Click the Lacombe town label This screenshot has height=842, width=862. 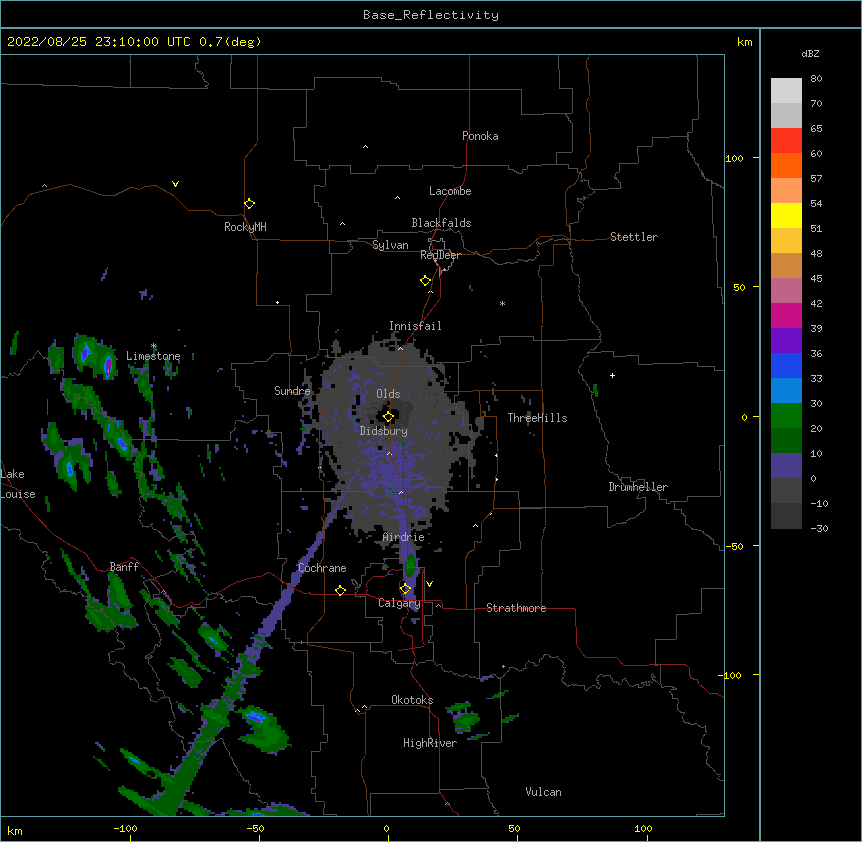tap(450, 191)
